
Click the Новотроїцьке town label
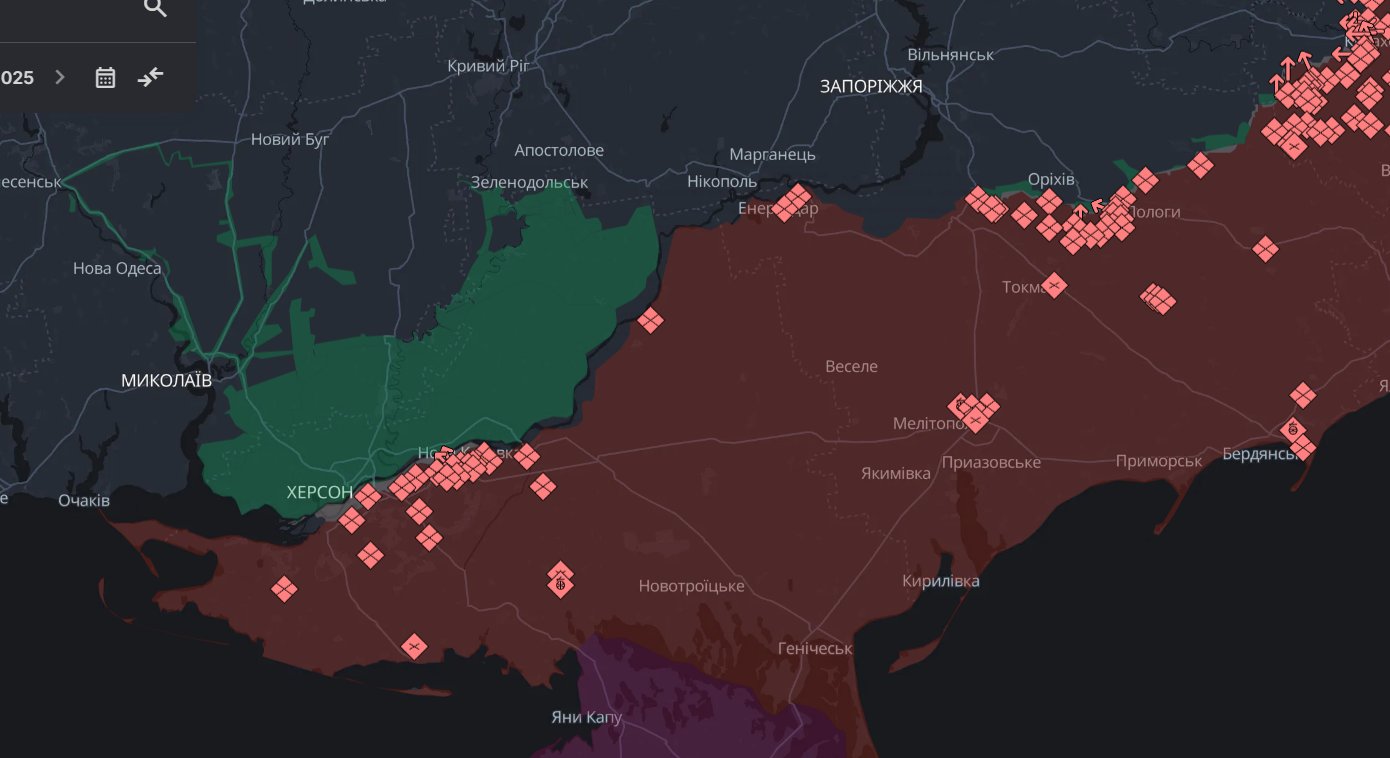691,586
